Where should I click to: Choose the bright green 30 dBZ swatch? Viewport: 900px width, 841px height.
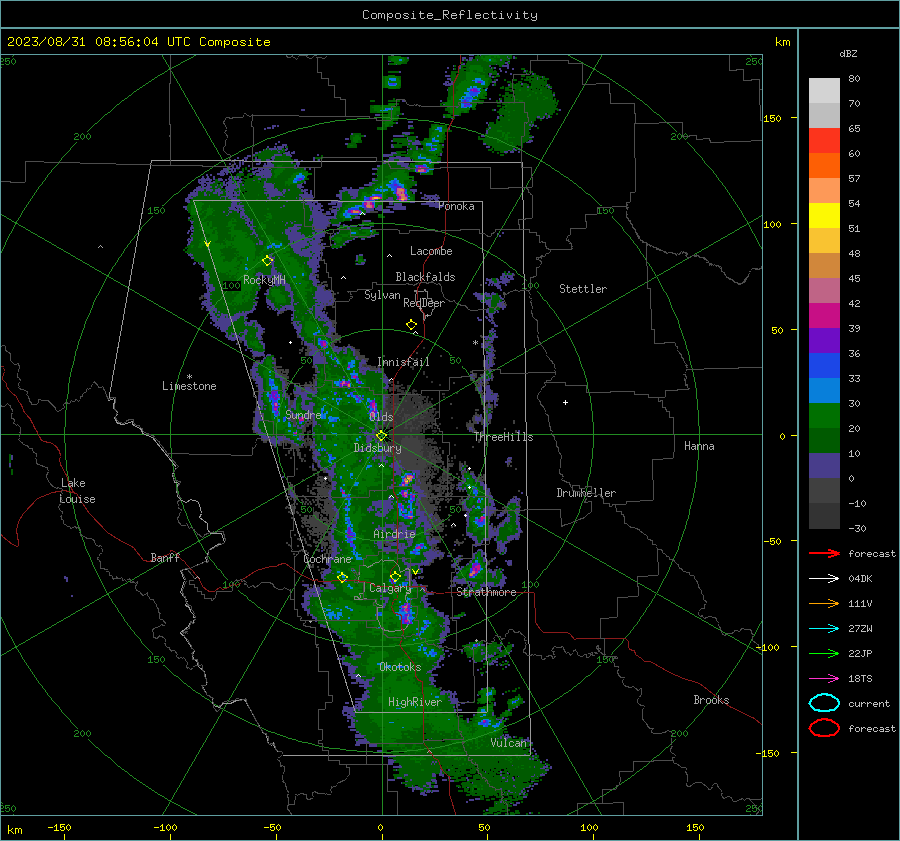tap(824, 416)
